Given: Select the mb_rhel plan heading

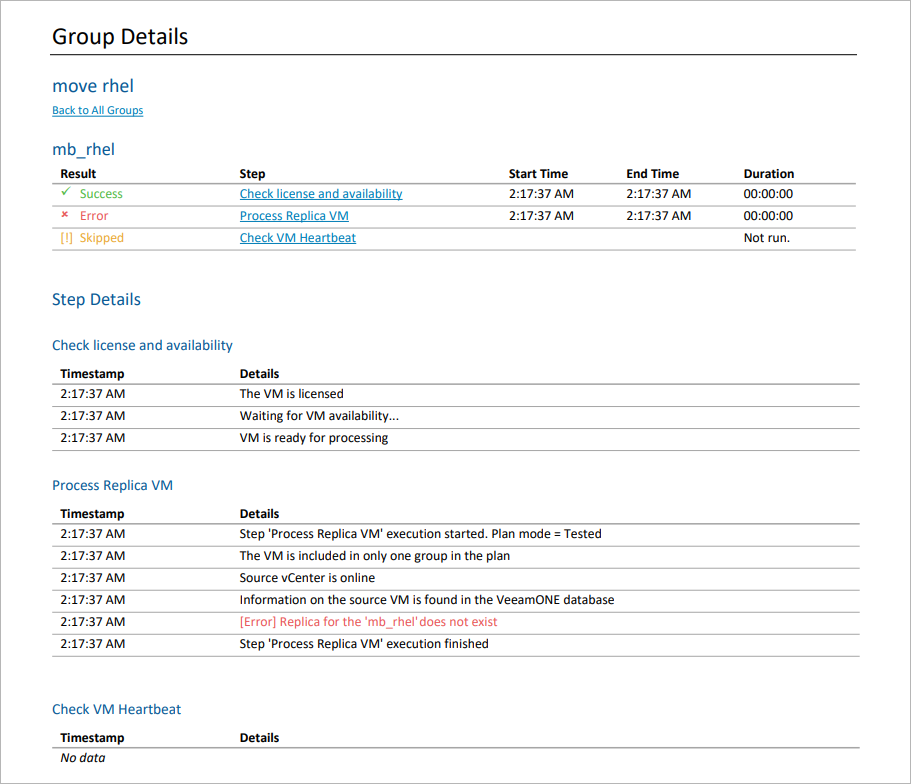Looking at the screenshot, I should 83,148.
